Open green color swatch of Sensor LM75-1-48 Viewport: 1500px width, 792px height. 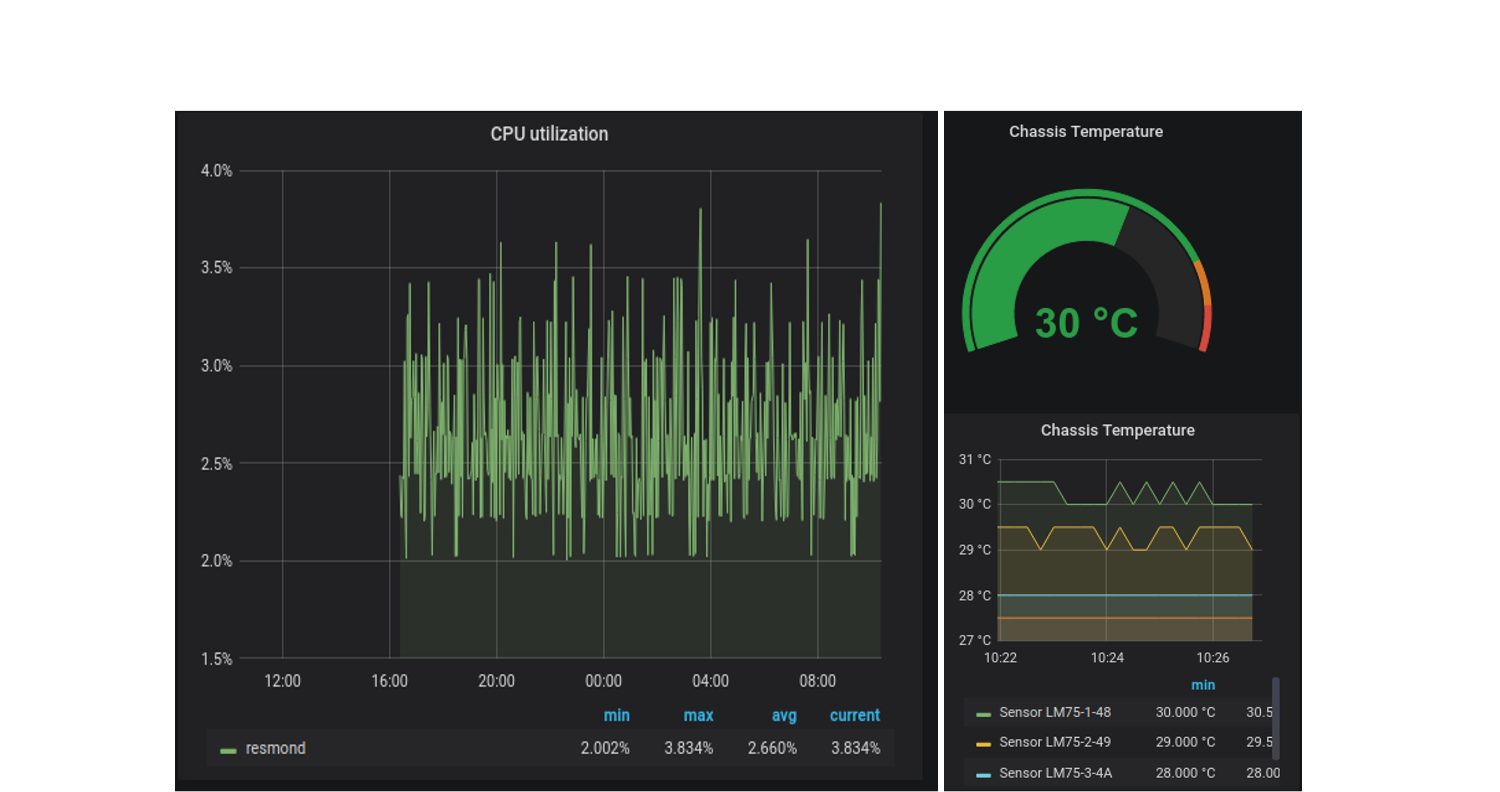click(x=983, y=714)
